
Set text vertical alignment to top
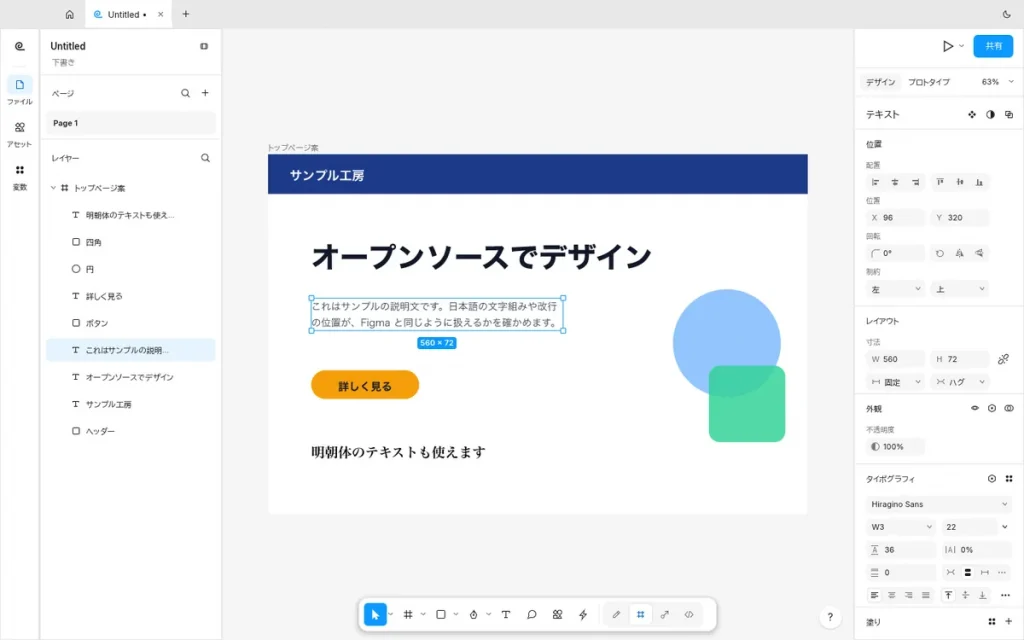(x=948, y=595)
